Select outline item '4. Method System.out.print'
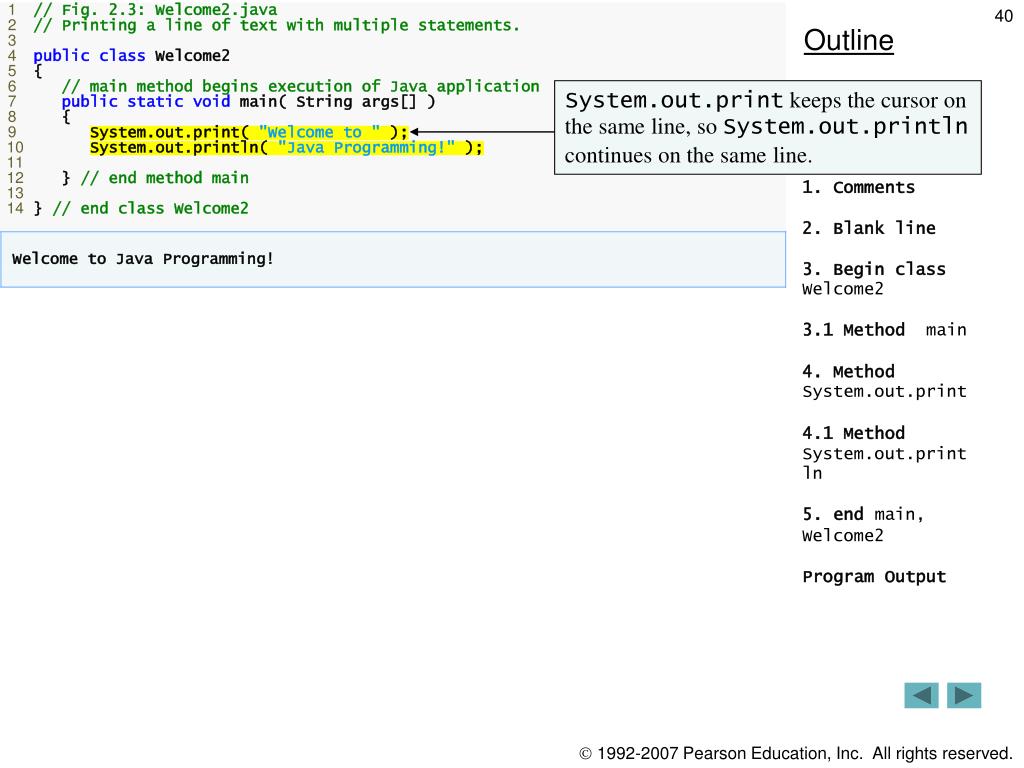Screen dimensions: 1024x768 [884, 381]
